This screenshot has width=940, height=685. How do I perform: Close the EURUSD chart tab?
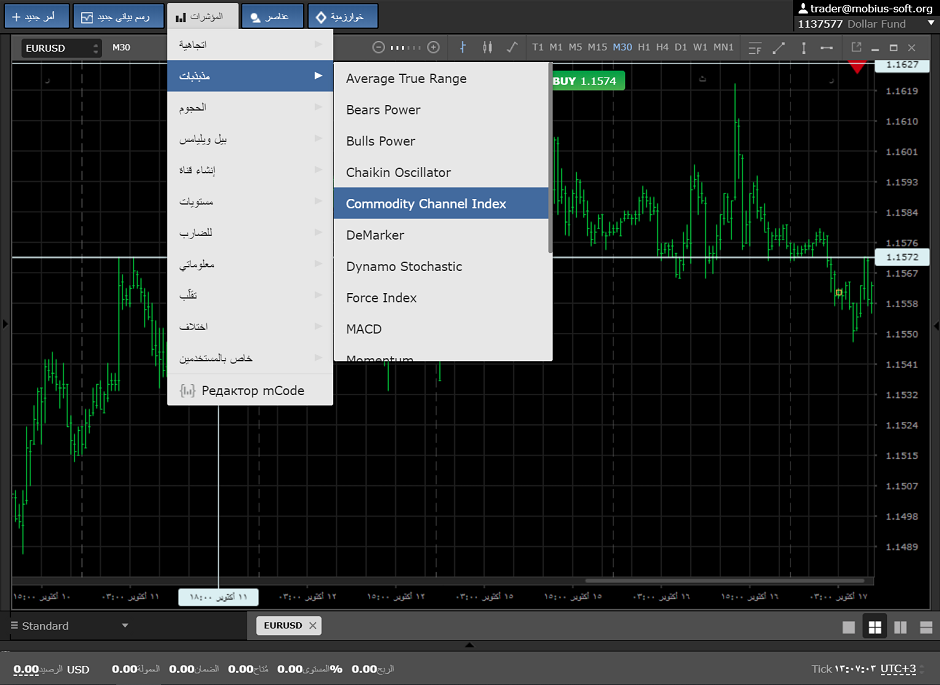(313, 626)
